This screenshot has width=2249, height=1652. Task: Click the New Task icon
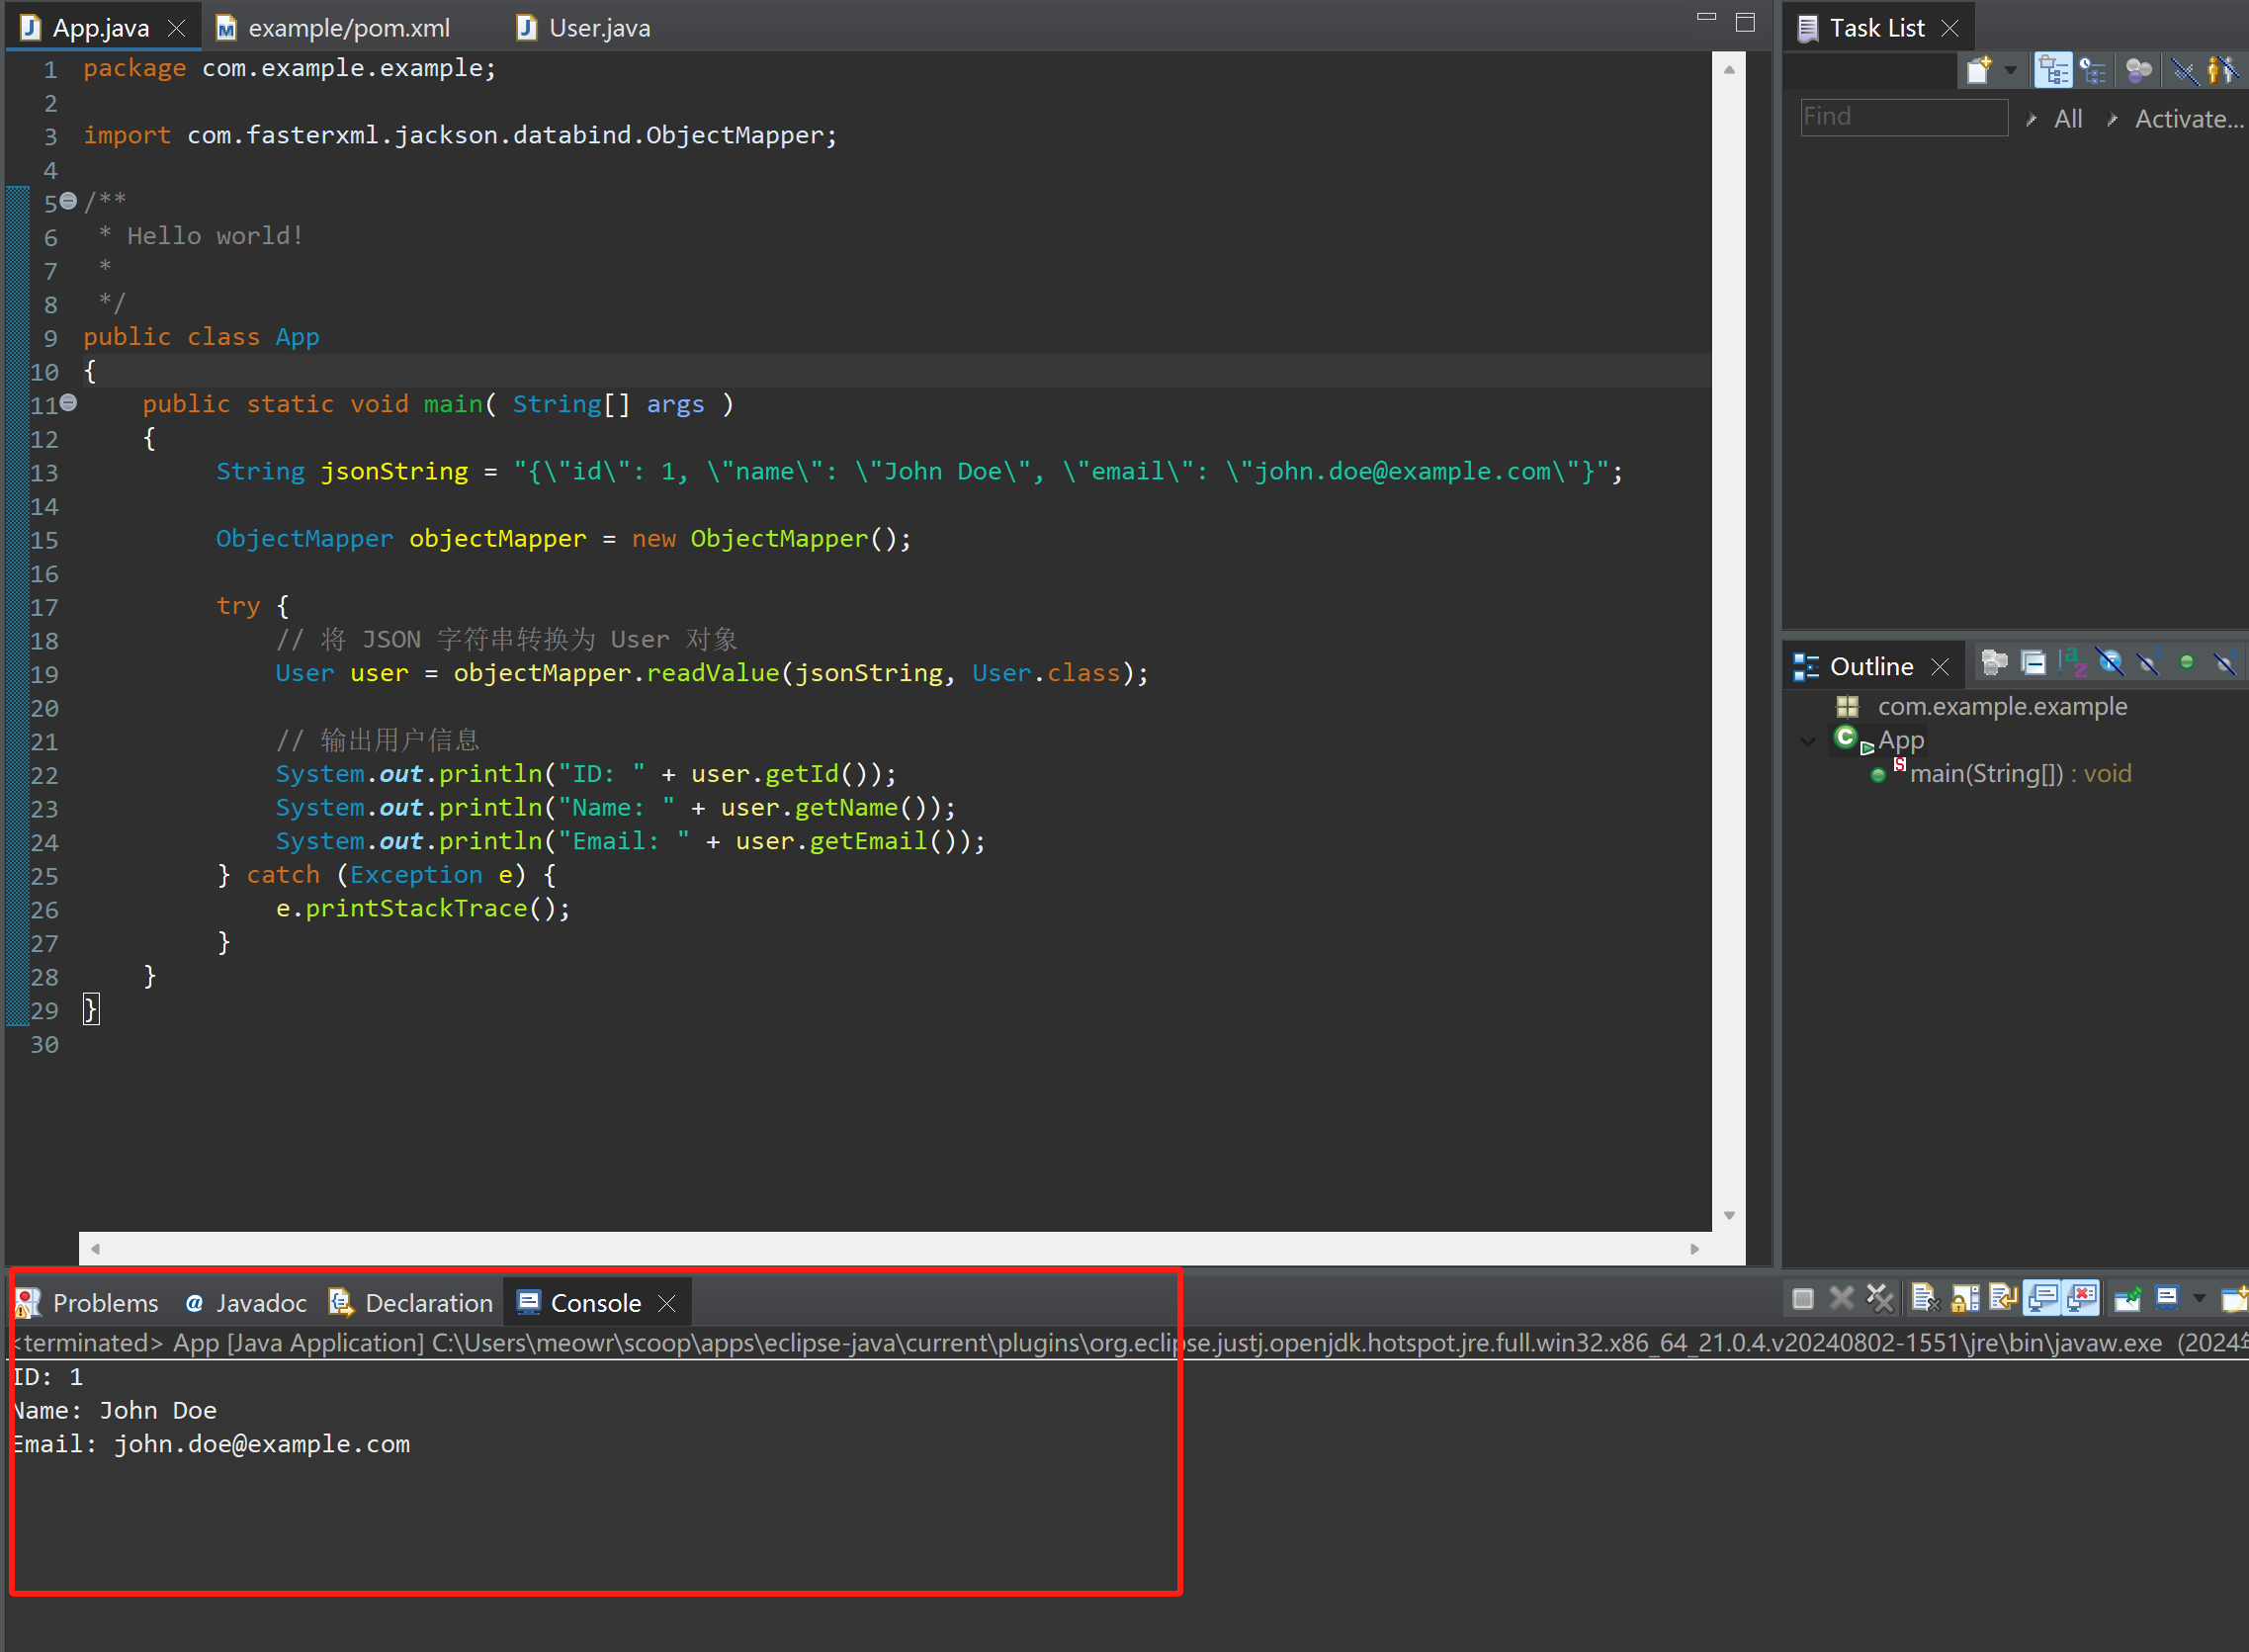(x=1978, y=70)
